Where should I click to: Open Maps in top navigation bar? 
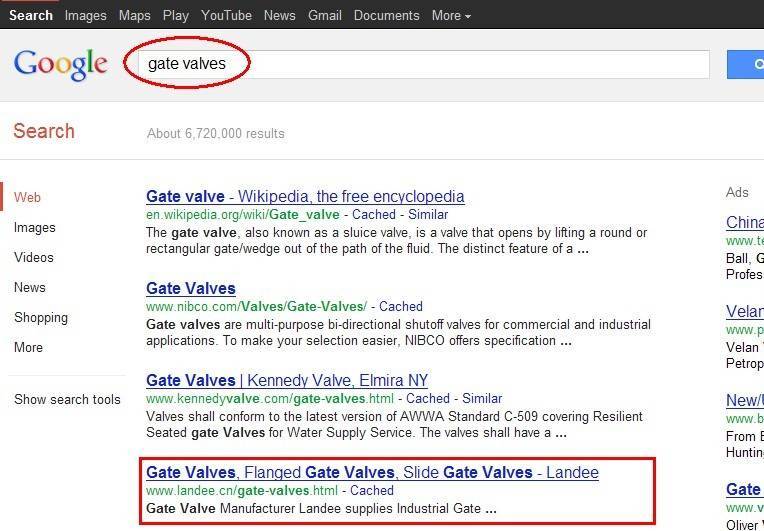click(134, 16)
